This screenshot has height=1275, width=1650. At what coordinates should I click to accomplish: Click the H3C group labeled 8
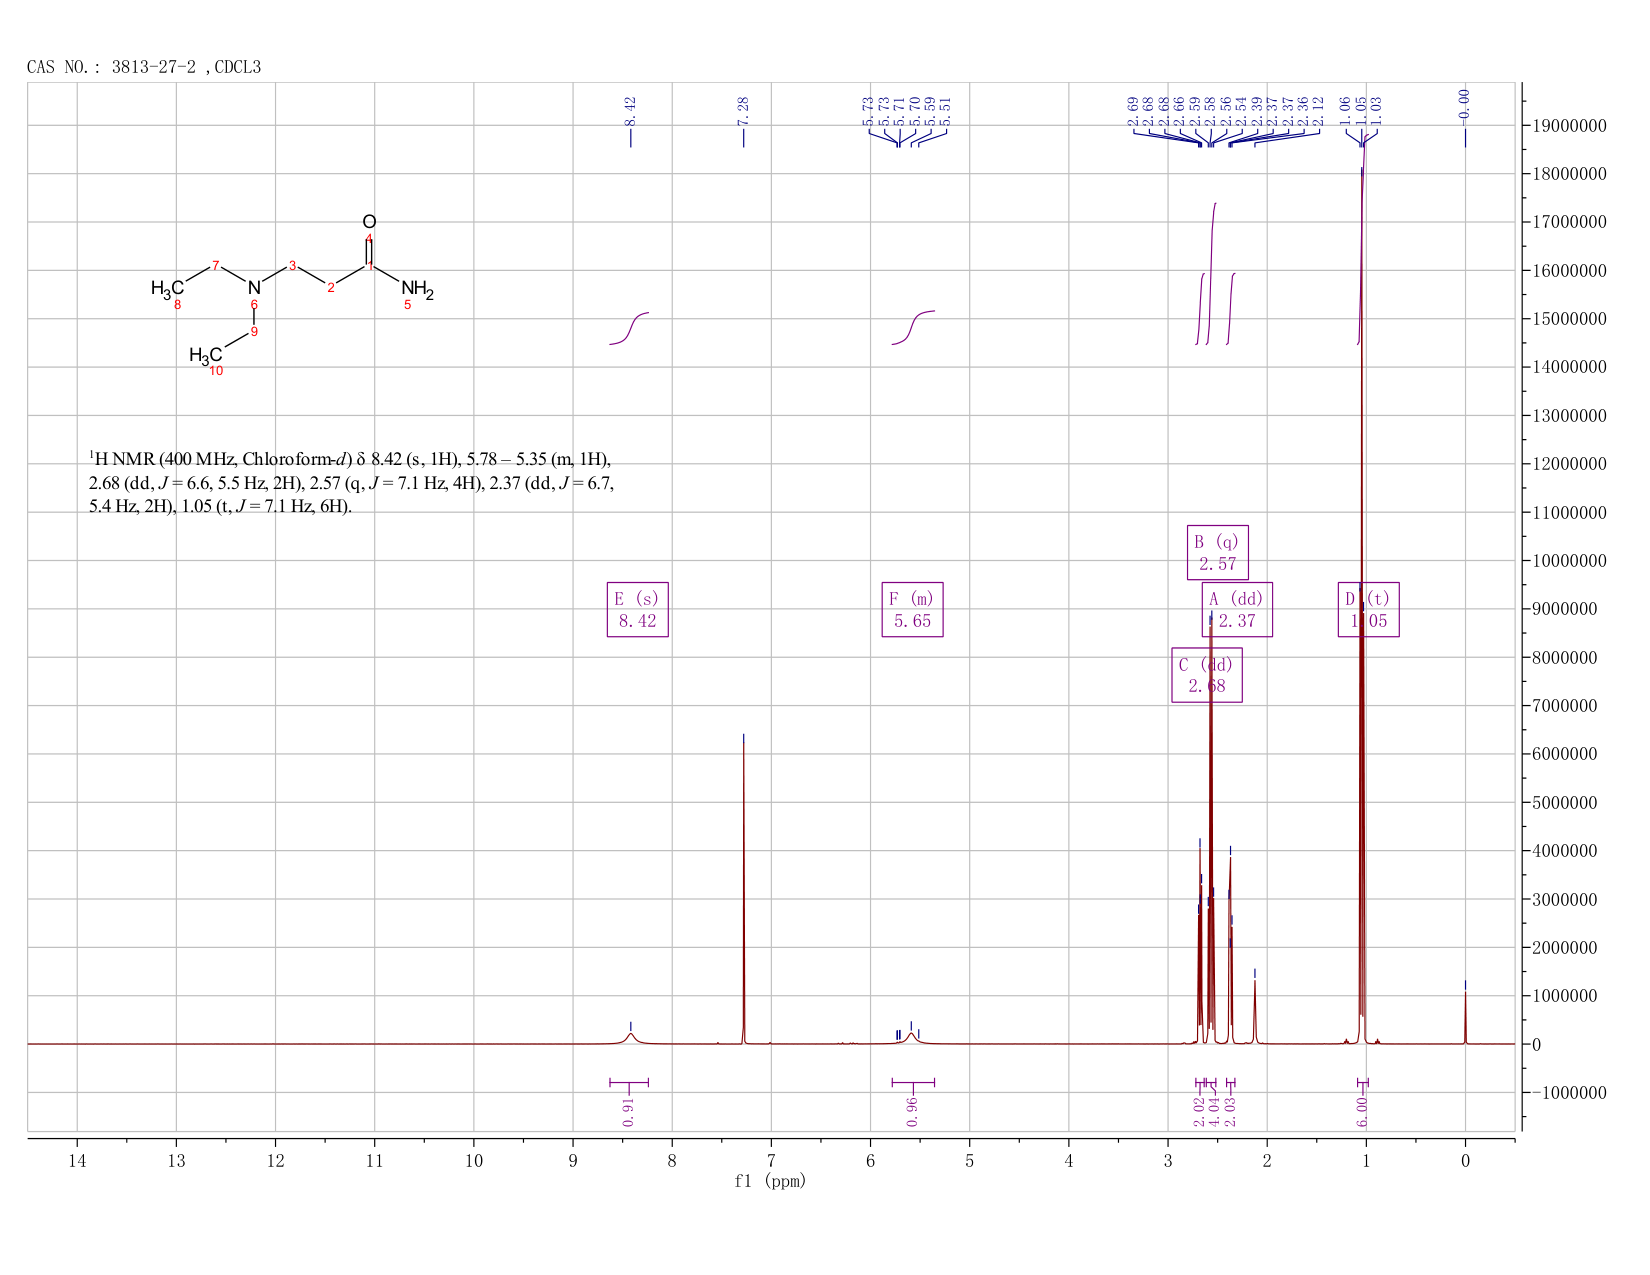coord(167,289)
